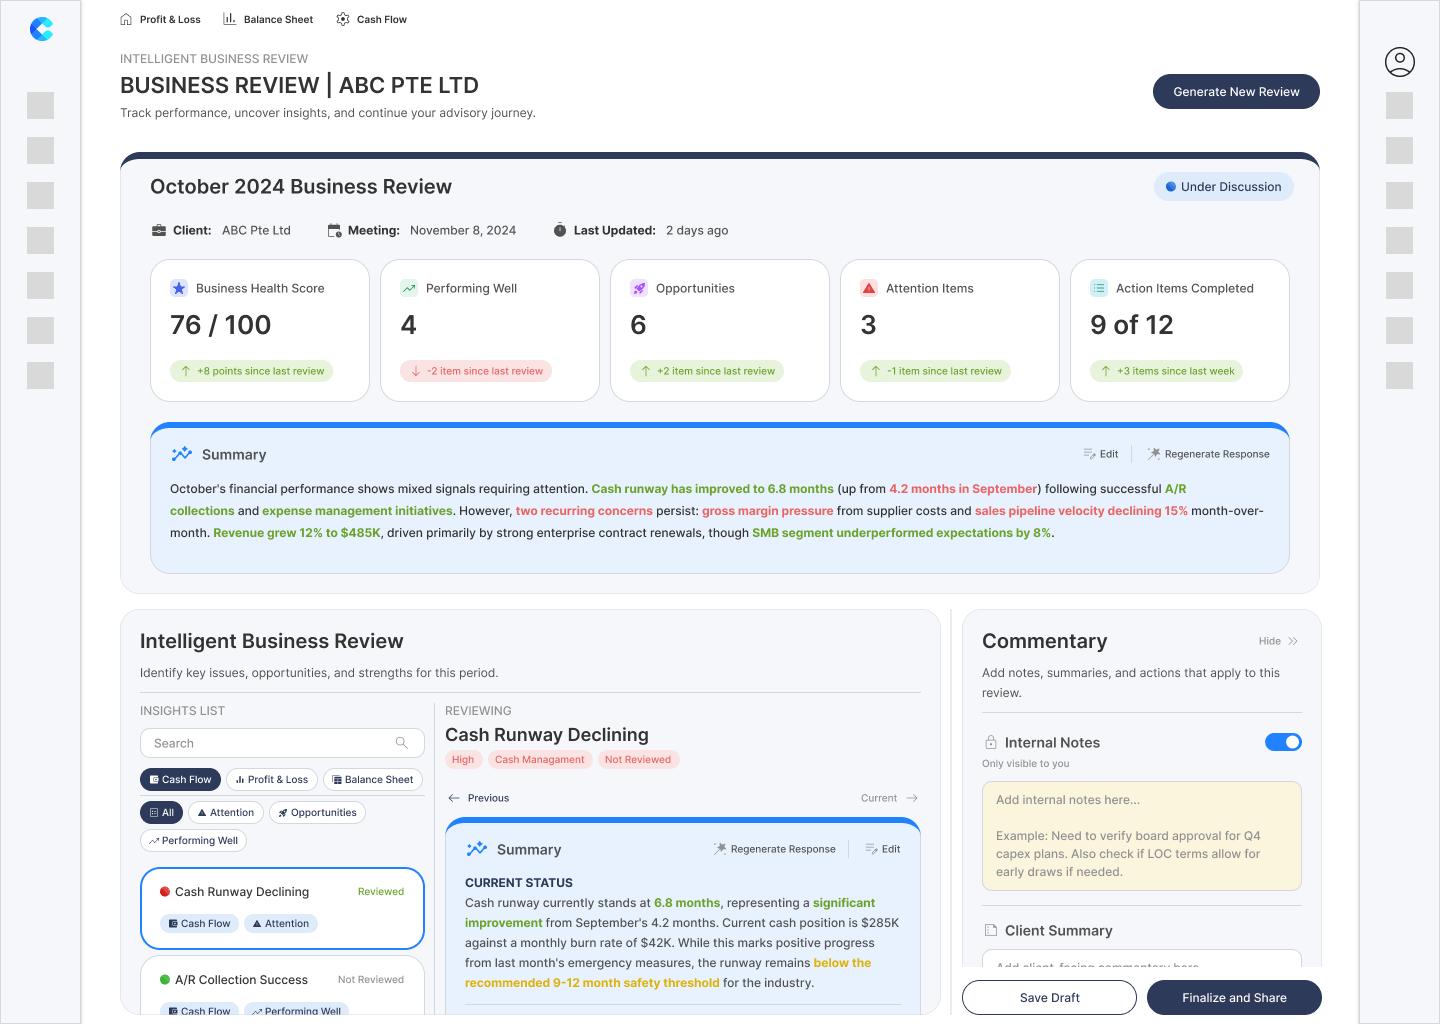Open the Profit & Loss tab
The height and width of the screenshot is (1024, 1440).
(160, 19)
